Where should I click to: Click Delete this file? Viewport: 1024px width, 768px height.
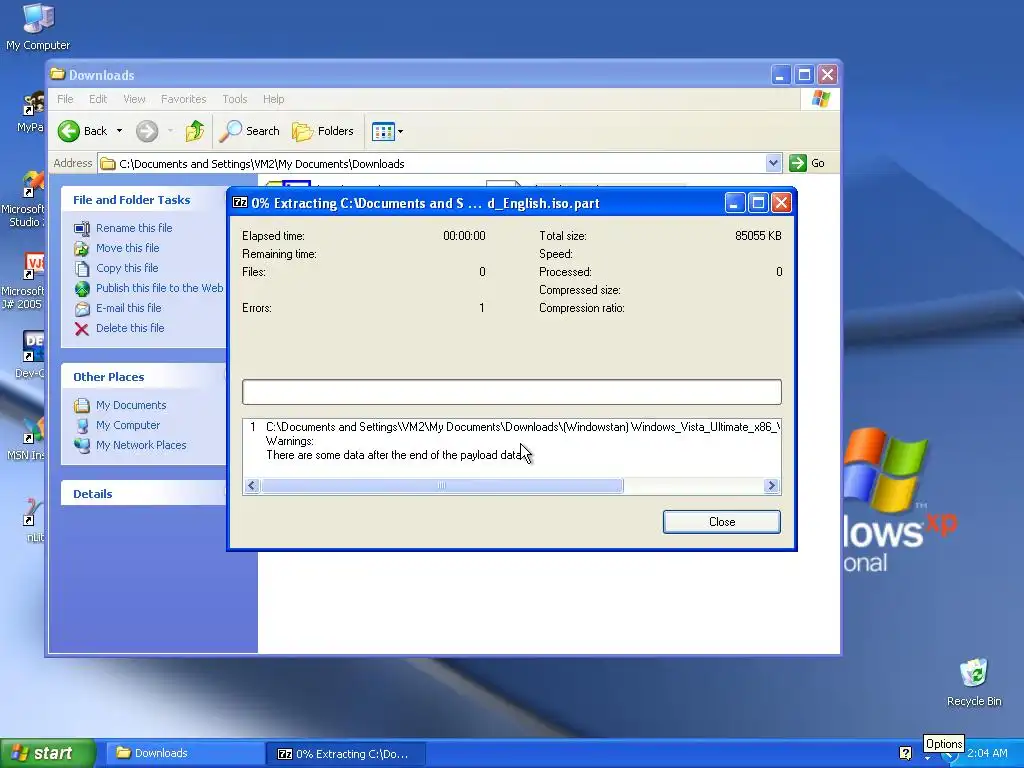[x=130, y=328]
